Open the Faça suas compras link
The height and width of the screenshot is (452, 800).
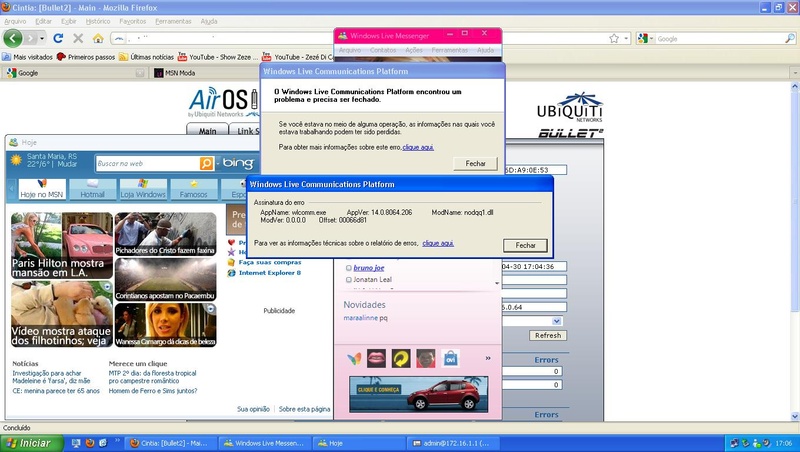pyautogui.click(x=269, y=262)
